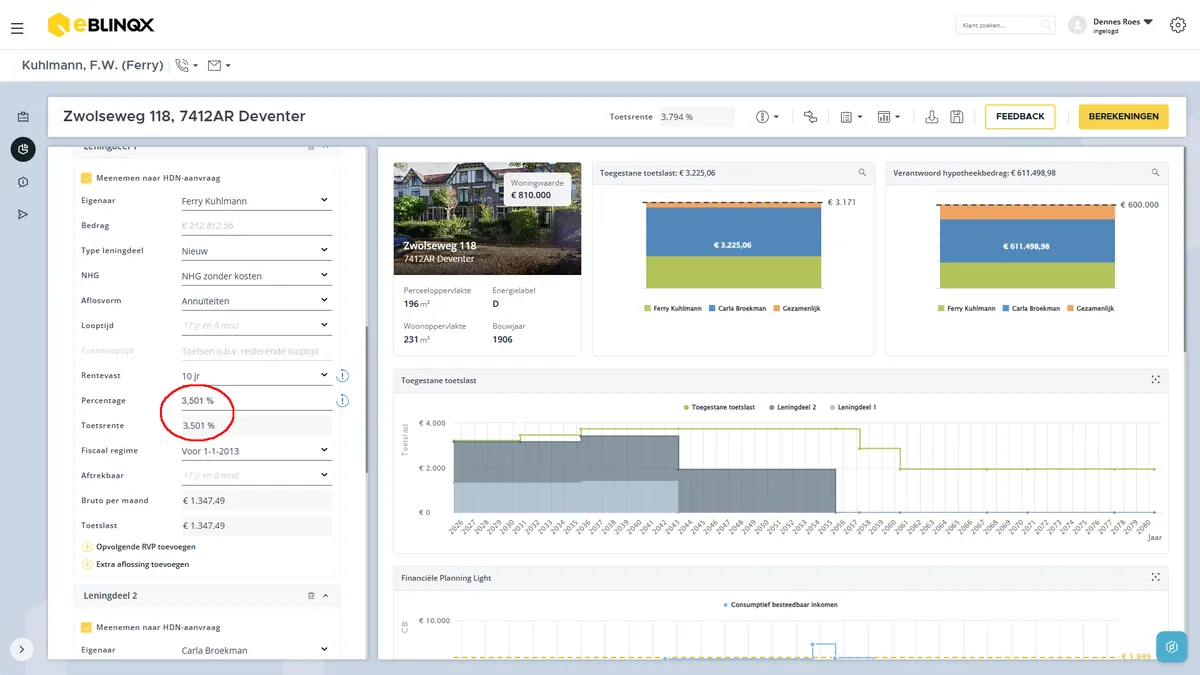This screenshot has width=1200, height=675.
Task: Click the download icon in toolbar
Action: 932,117
